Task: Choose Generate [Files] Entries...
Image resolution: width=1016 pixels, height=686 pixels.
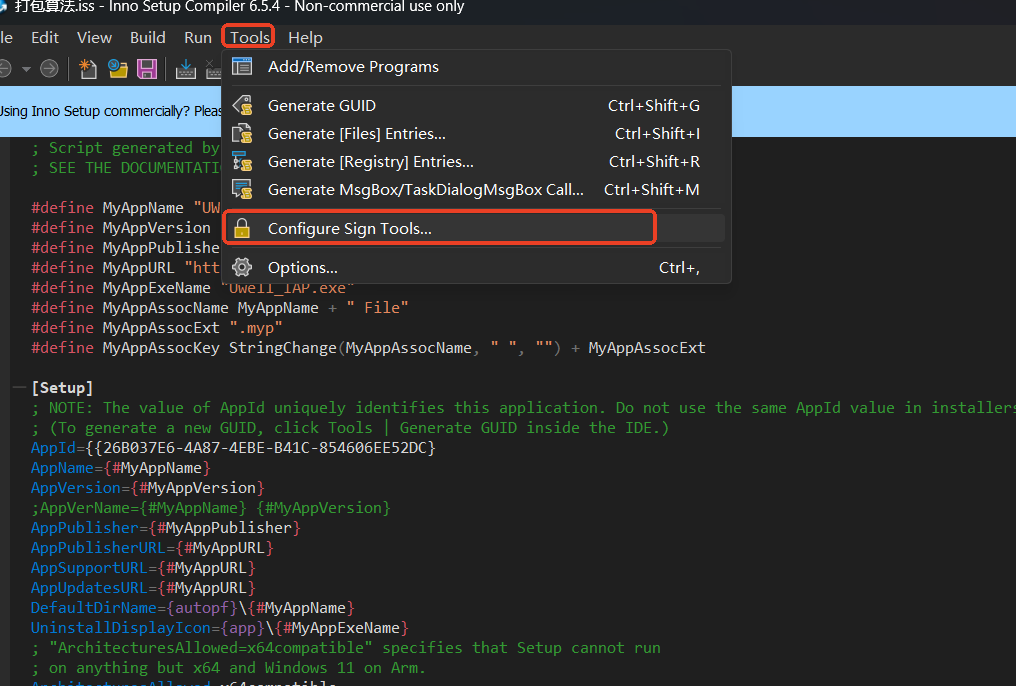Action: 476,133
